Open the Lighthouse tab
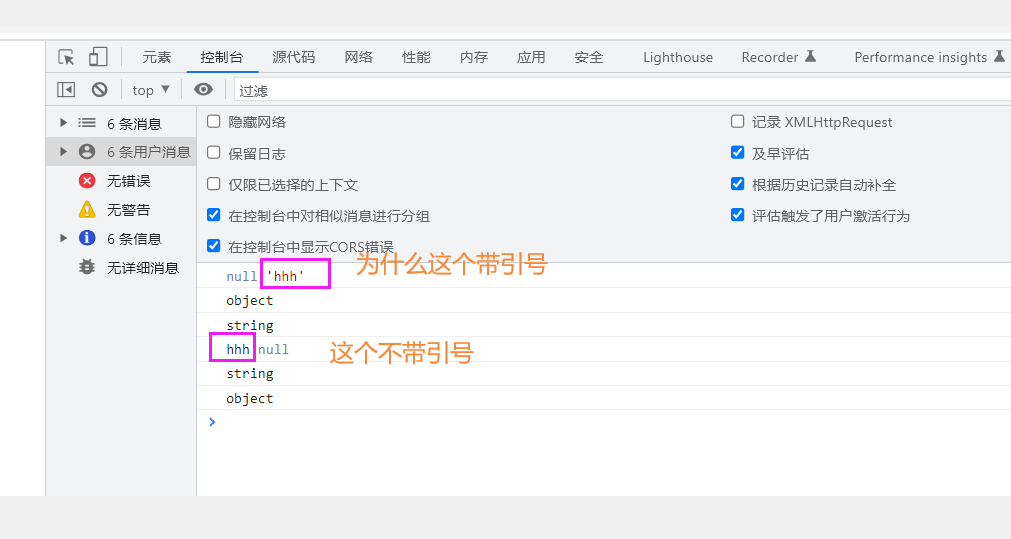The width and height of the screenshot is (1011, 539). [x=678, y=57]
